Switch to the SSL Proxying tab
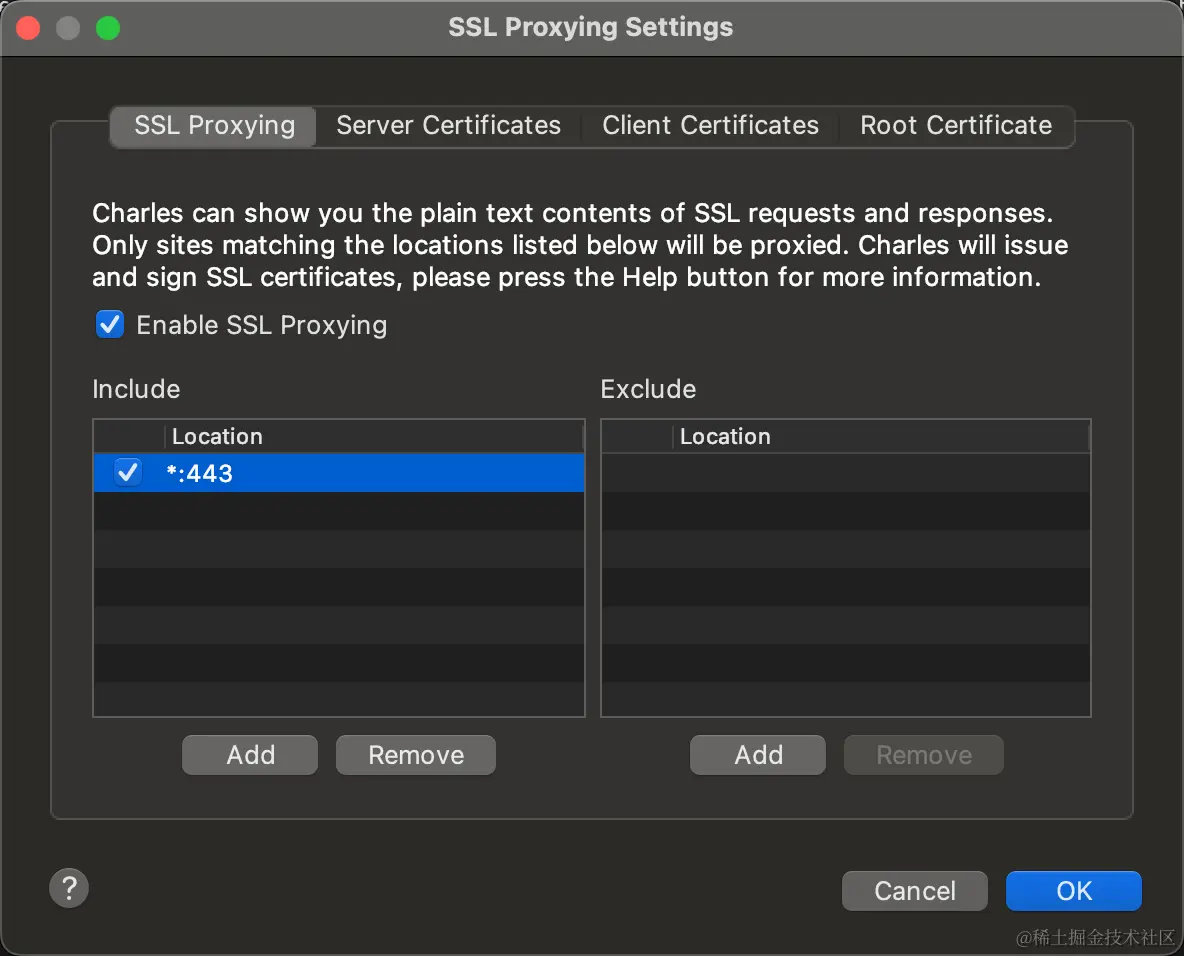Image resolution: width=1184 pixels, height=956 pixels. point(214,125)
